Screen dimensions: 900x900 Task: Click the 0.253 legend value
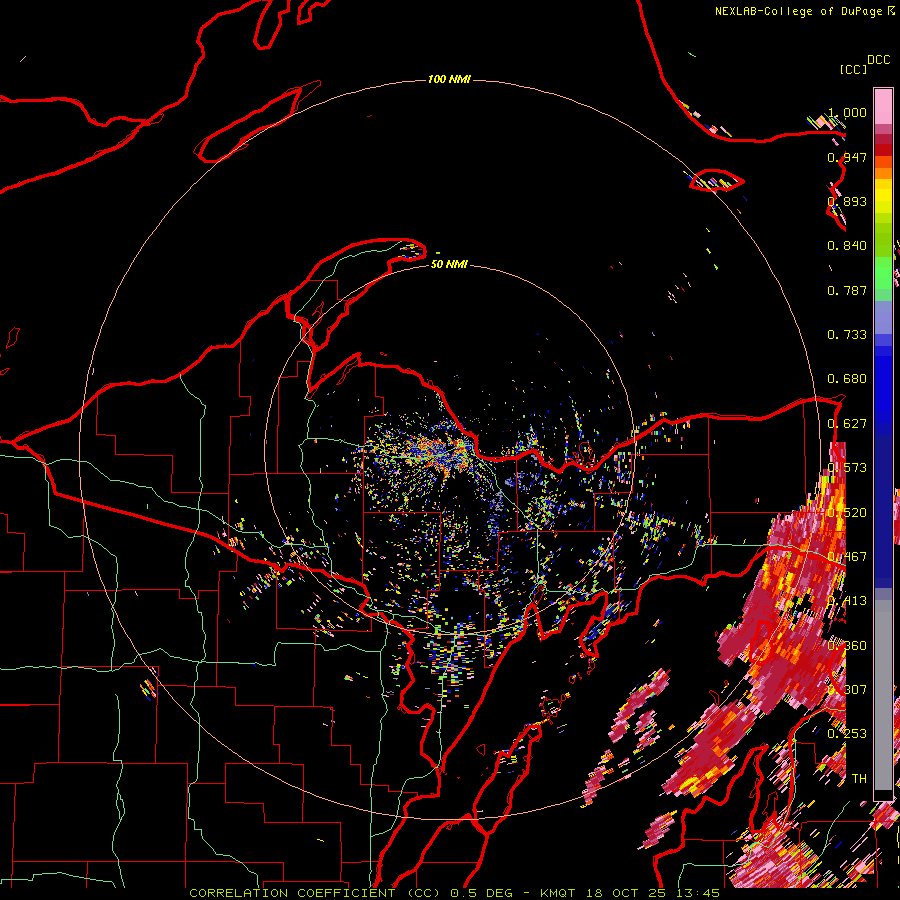point(847,734)
